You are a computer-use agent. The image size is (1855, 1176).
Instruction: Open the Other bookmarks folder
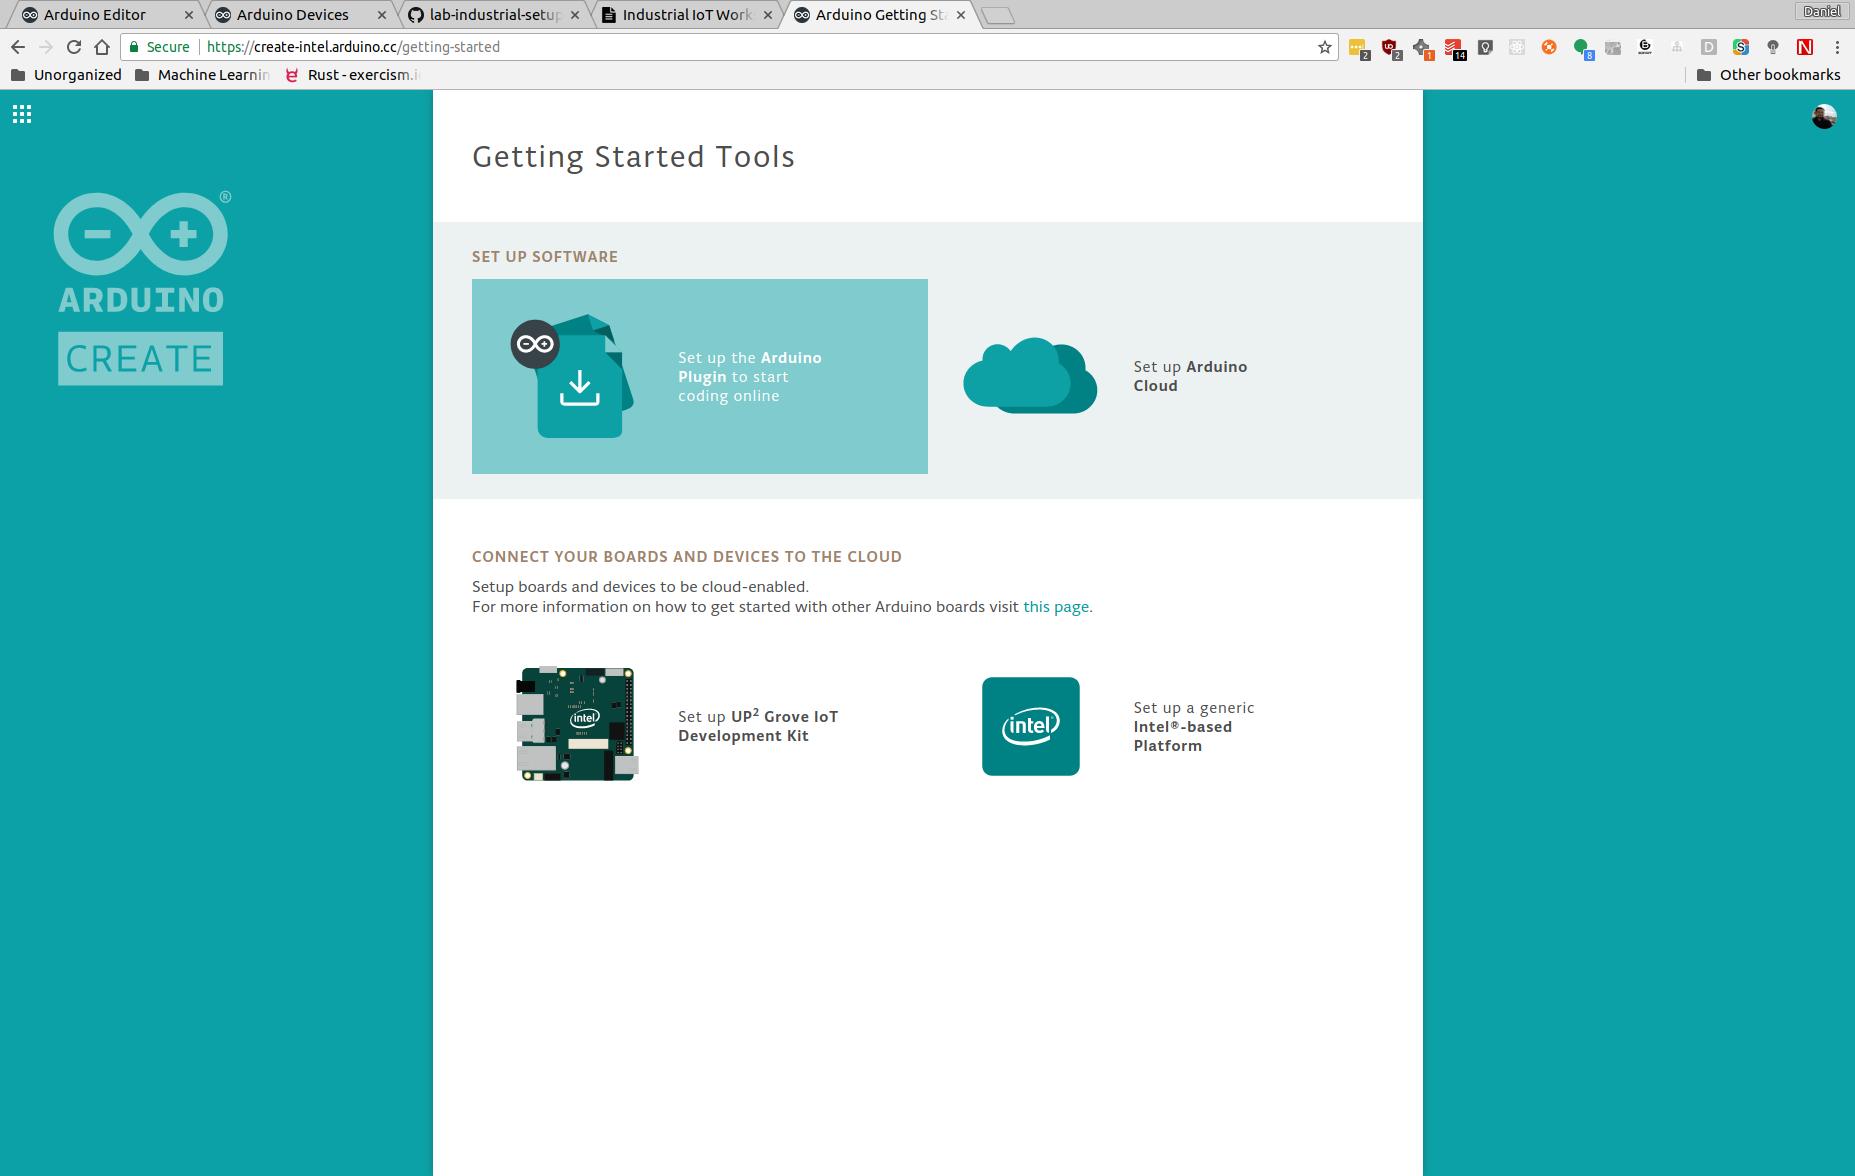(1769, 75)
